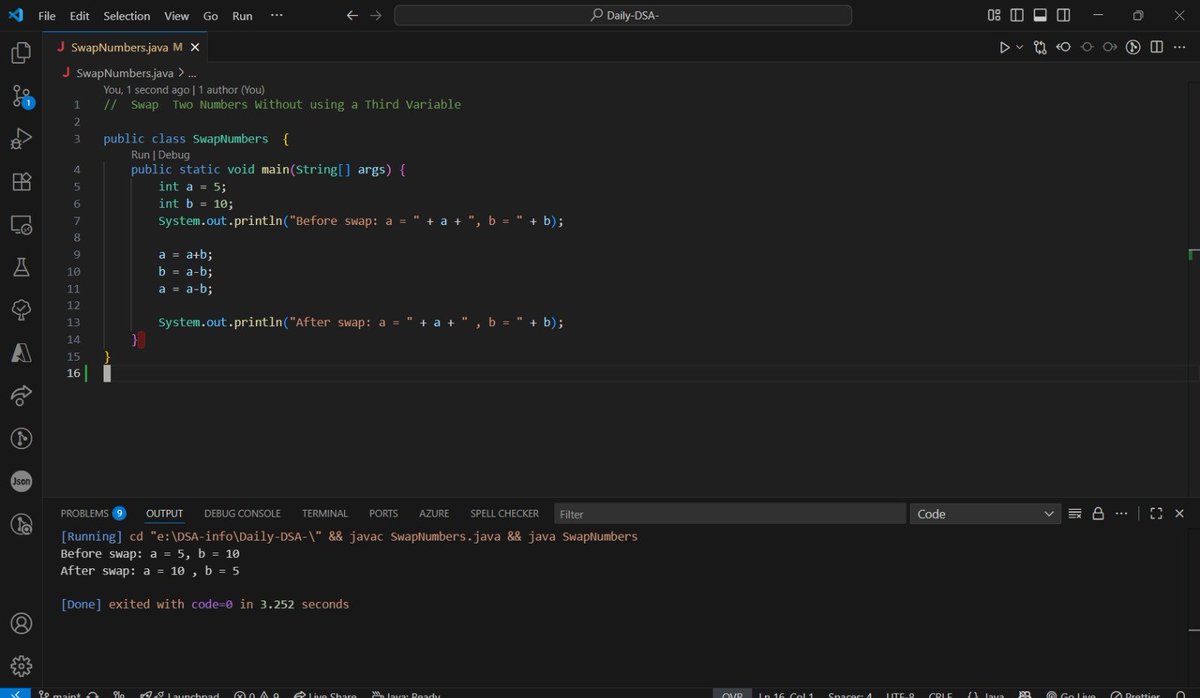This screenshot has height=698, width=1200.
Task: Open the Azure view in activity bar
Action: (x=21, y=353)
